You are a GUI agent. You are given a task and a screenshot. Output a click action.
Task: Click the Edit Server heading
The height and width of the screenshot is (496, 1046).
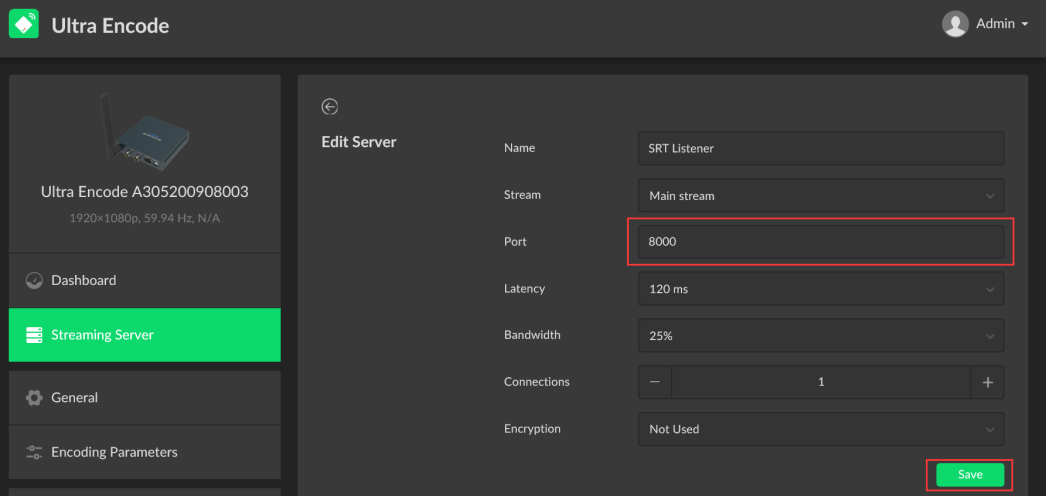pyautogui.click(x=359, y=141)
